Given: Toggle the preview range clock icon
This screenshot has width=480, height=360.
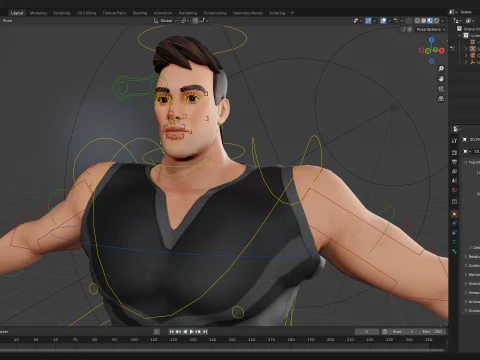Looking at the screenshot, I should (384, 332).
